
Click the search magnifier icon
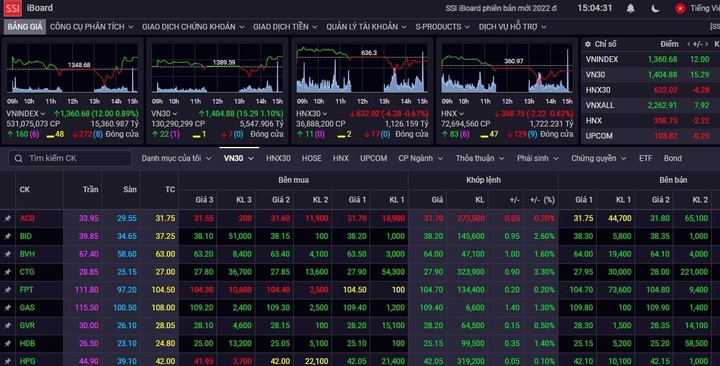pyautogui.click(x=18, y=158)
